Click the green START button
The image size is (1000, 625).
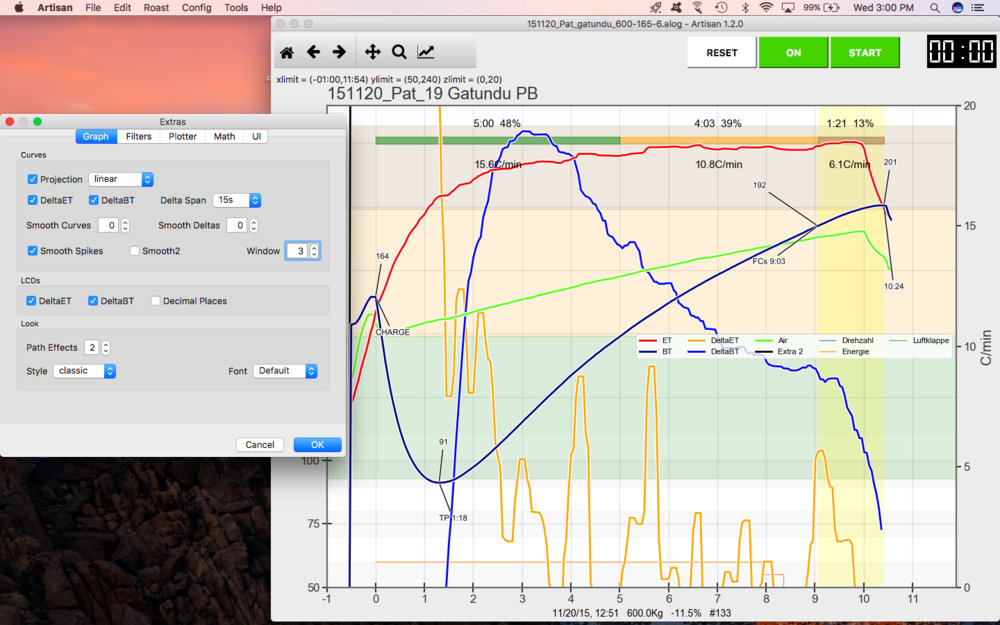pyautogui.click(x=865, y=52)
